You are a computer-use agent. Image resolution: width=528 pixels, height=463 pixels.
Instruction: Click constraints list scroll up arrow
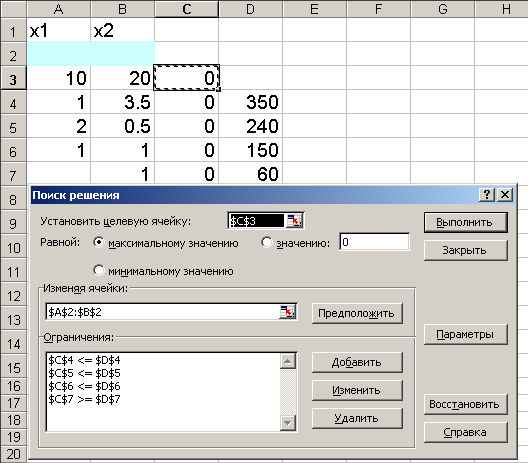tap(288, 361)
